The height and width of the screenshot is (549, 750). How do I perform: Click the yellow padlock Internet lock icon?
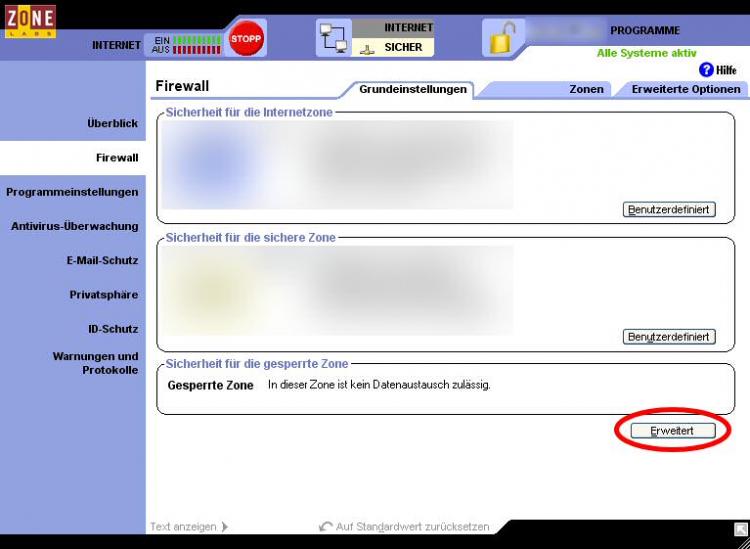[502, 38]
